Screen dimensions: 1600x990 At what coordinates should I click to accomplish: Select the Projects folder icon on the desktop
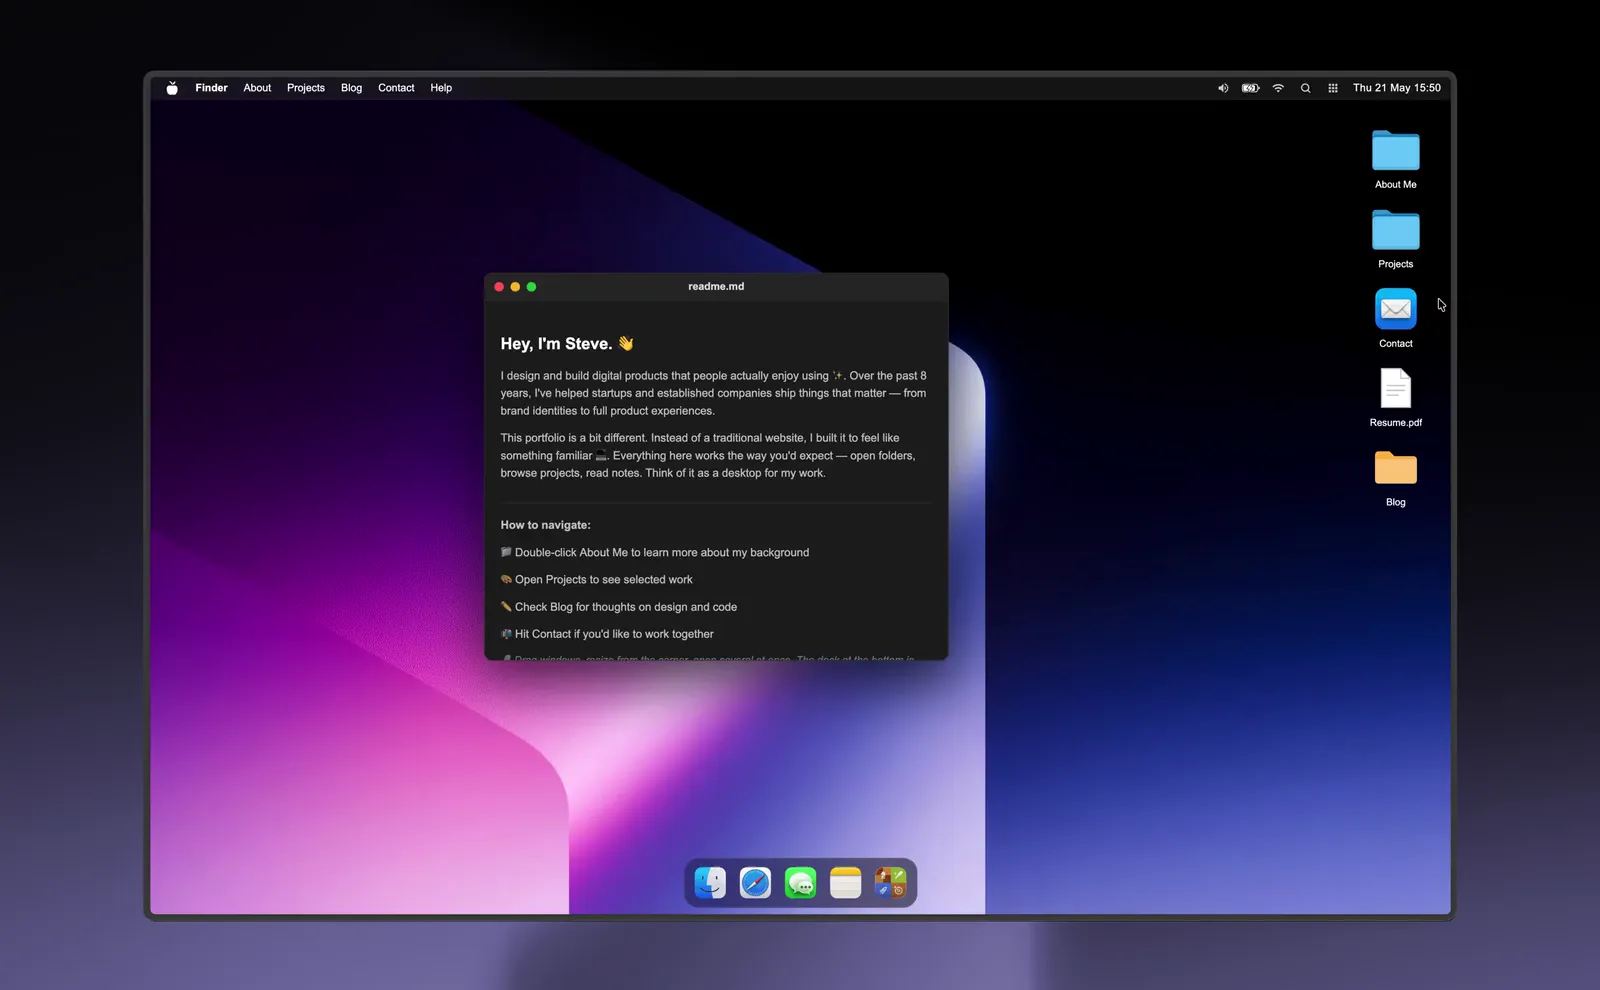pyautogui.click(x=1396, y=230)
